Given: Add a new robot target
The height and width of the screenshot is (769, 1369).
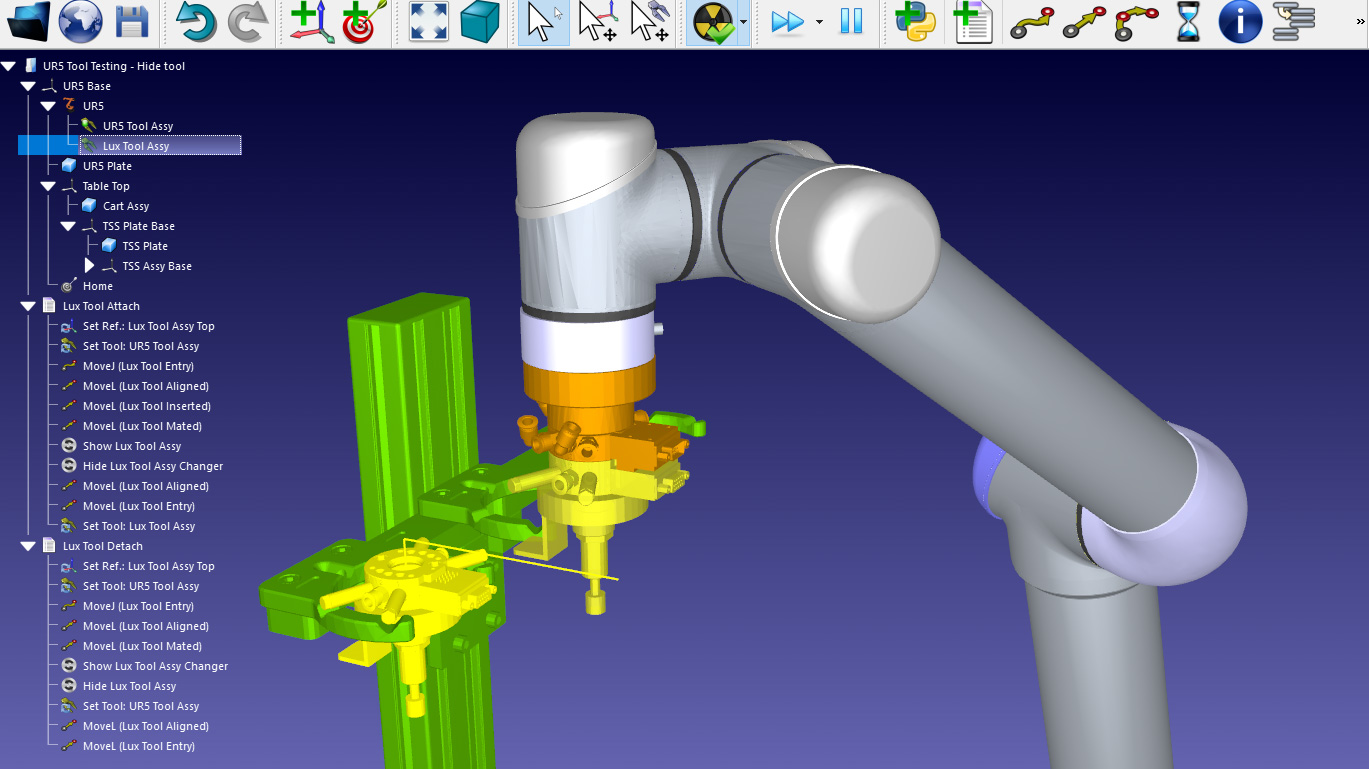Looking at the screenshot, I should (361, 21).
